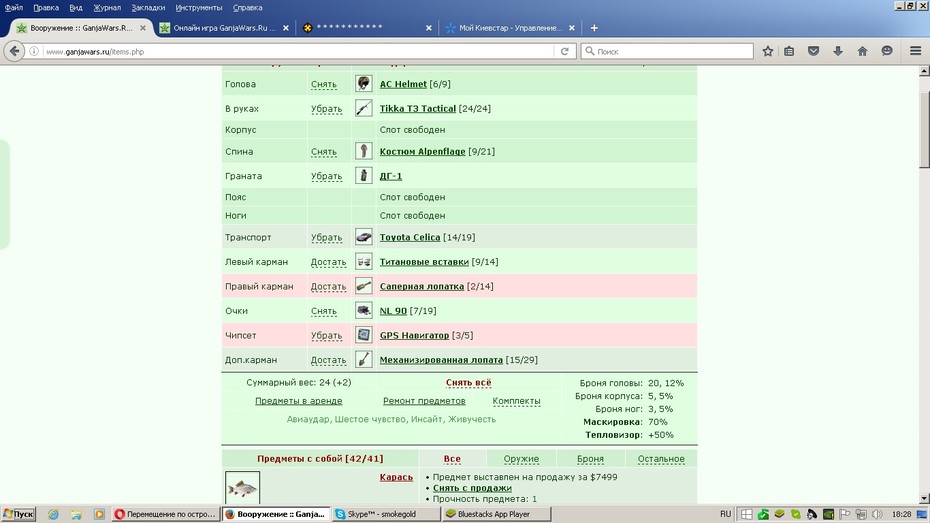Open Firefox downloads arrow icon

pyautogui.click(x=837, y=52)
